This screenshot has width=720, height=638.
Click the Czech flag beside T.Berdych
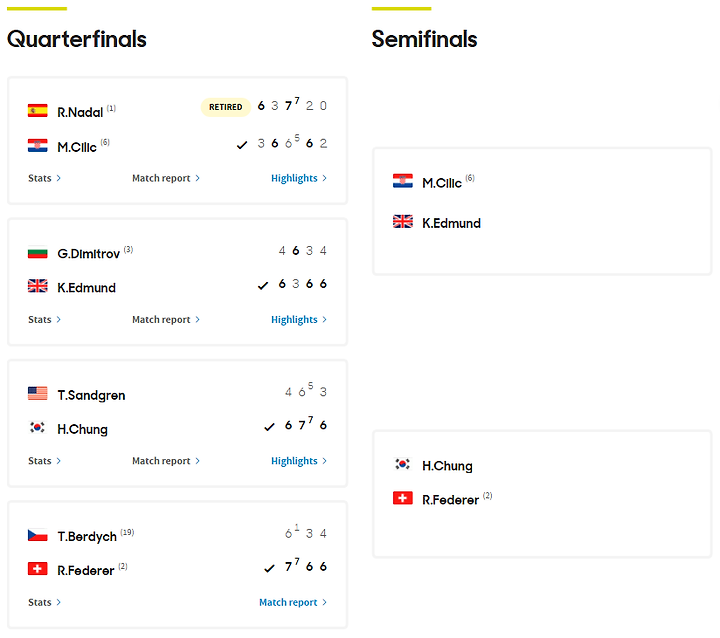pos(37,535)
